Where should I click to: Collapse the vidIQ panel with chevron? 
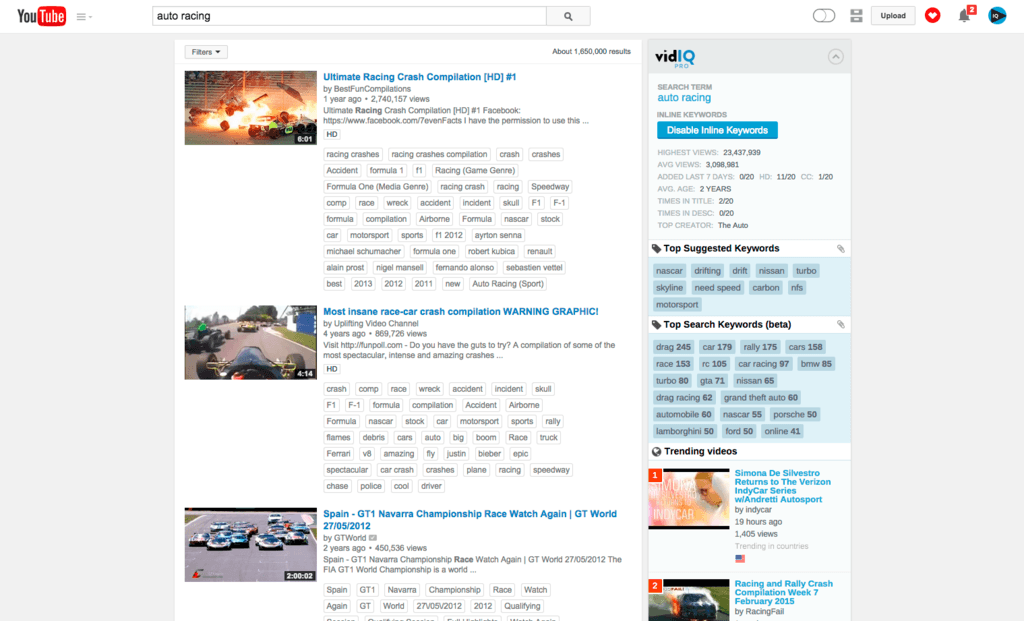[835, 57]
